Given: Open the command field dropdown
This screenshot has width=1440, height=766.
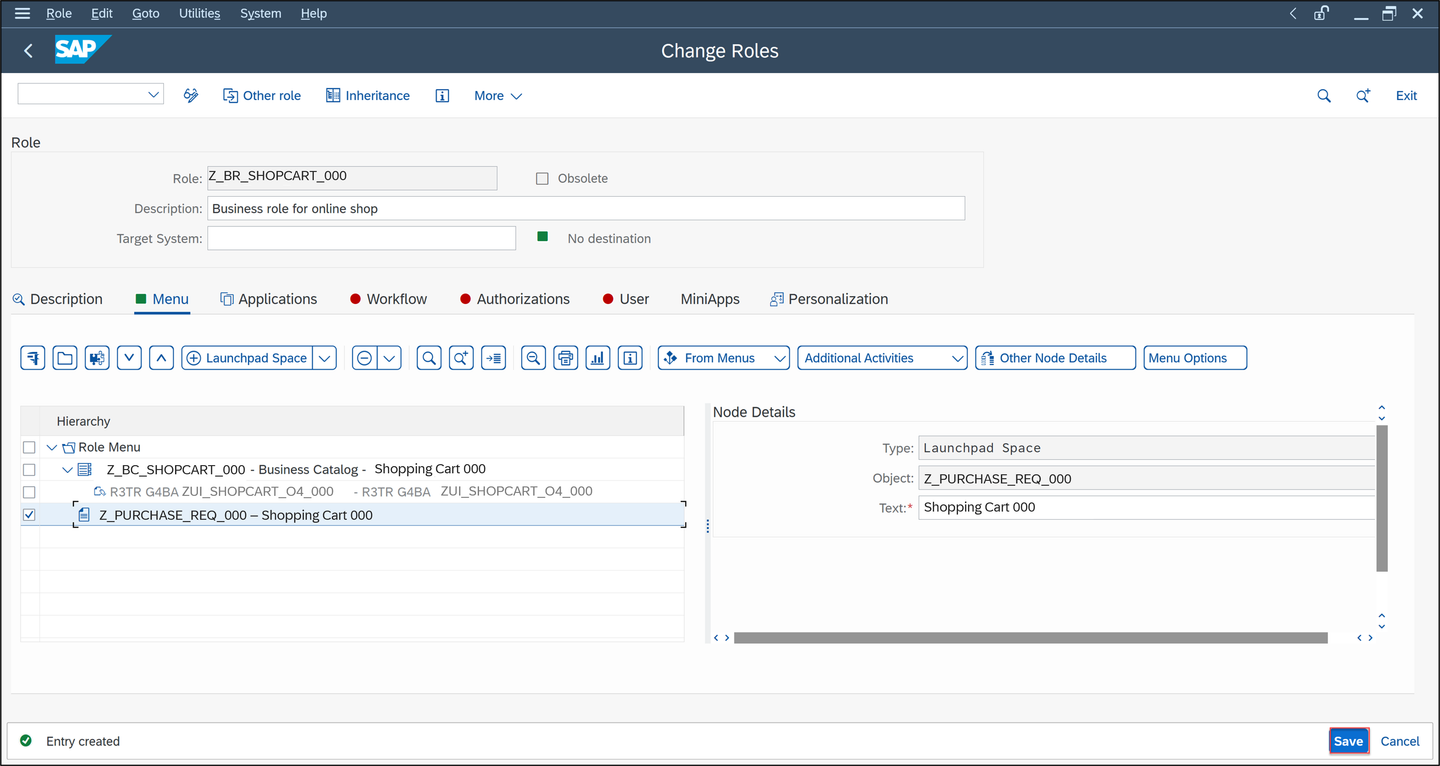Looking at the screenshot, I should tap(154, 95).
